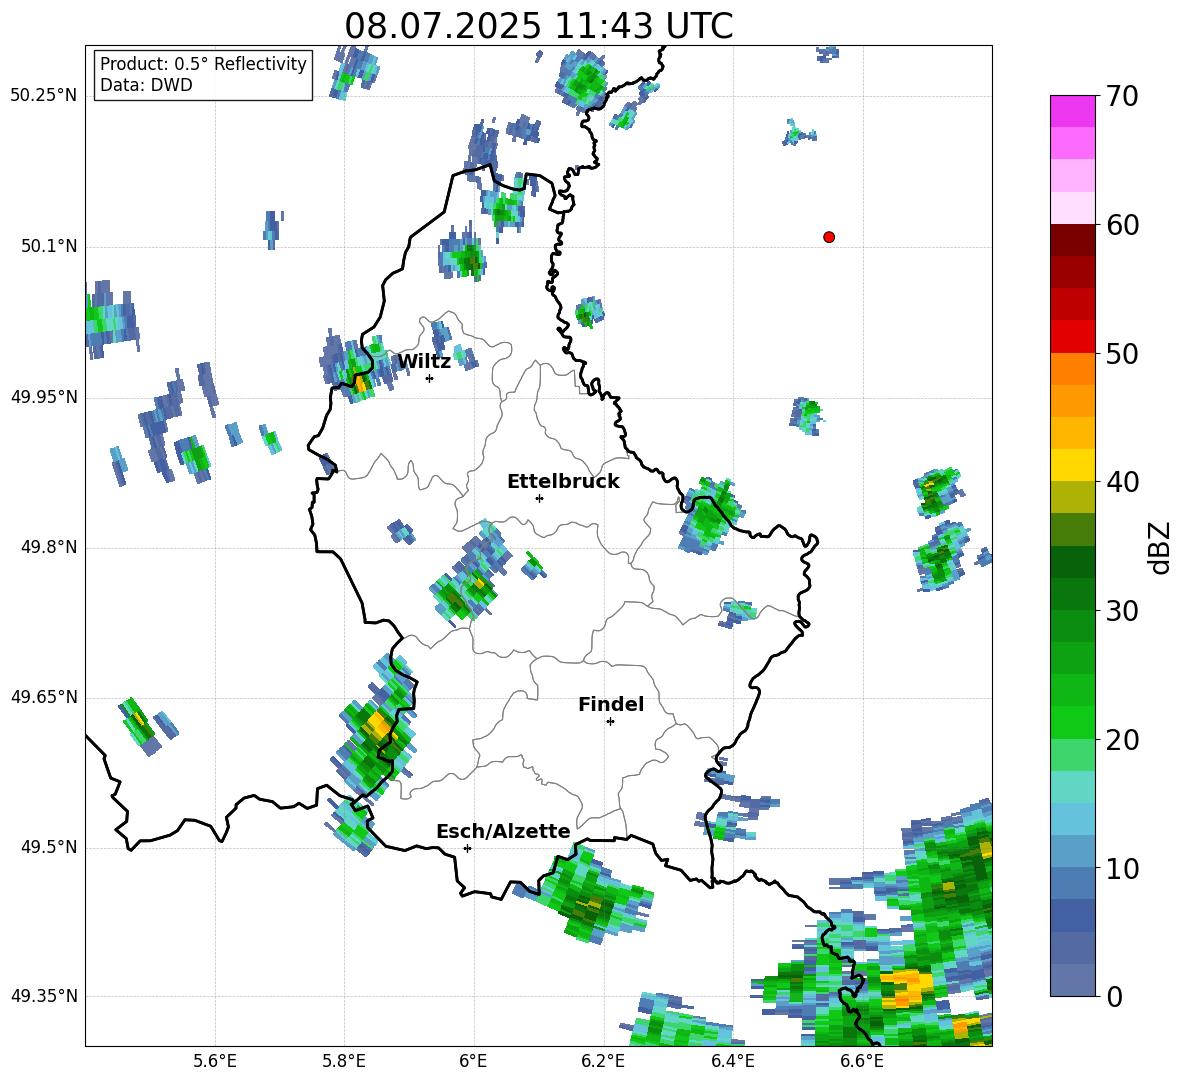Click the 20 value on colorbar
This screenshot has height=1081, width=1184.
[x=1121, y=740]
